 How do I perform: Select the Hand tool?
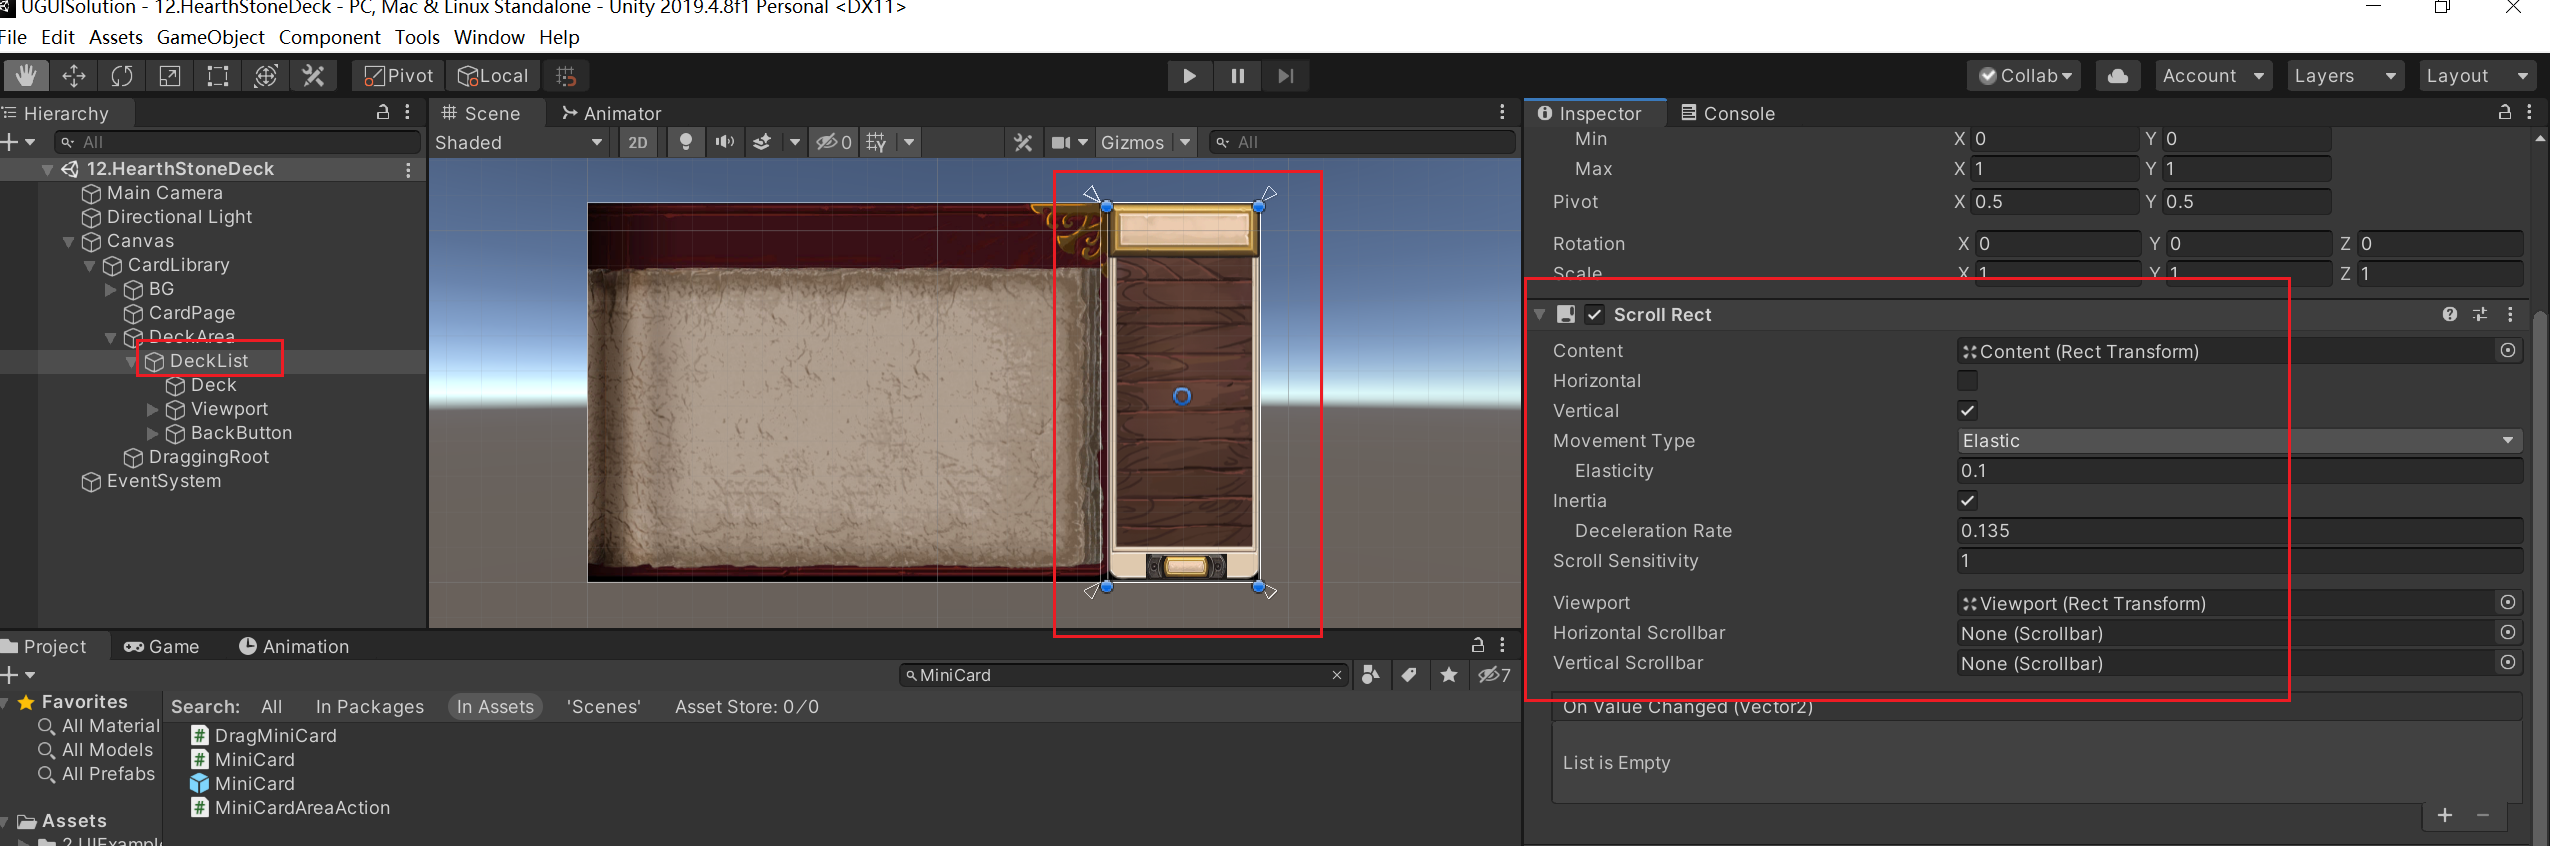(x=25, y=76)
